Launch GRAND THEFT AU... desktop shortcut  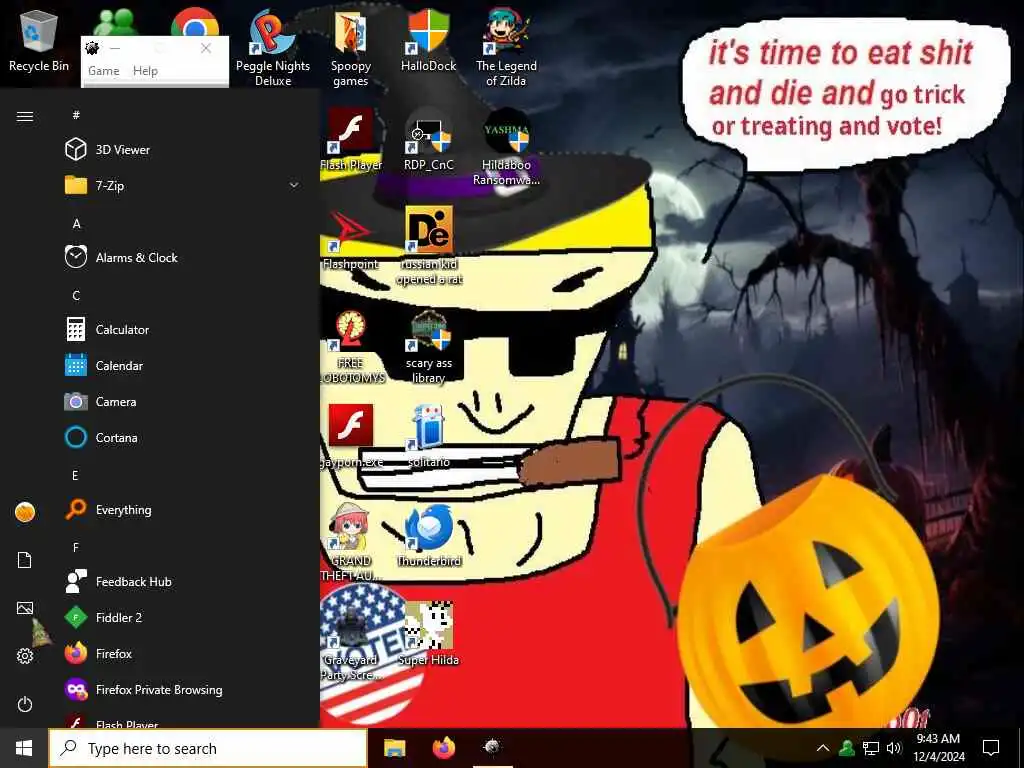point(351,542)
